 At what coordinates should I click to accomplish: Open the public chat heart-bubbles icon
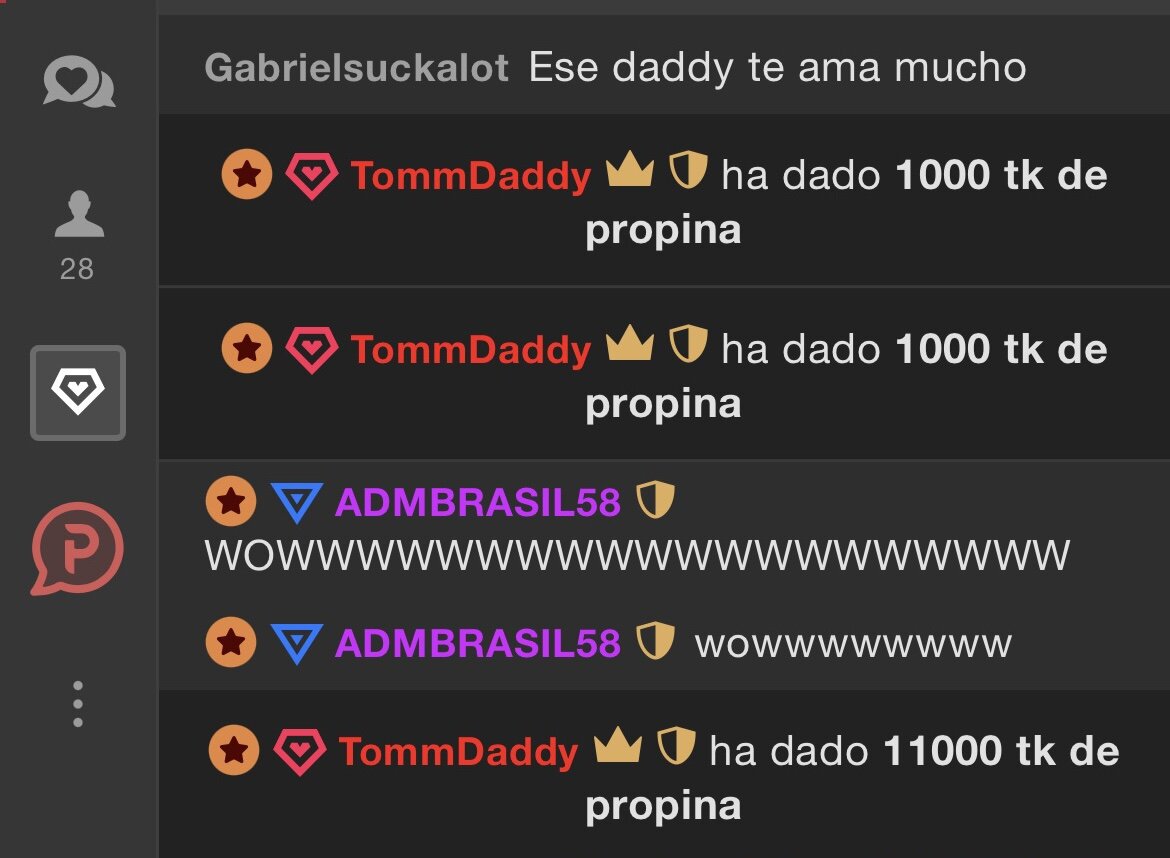pos(78,81)
